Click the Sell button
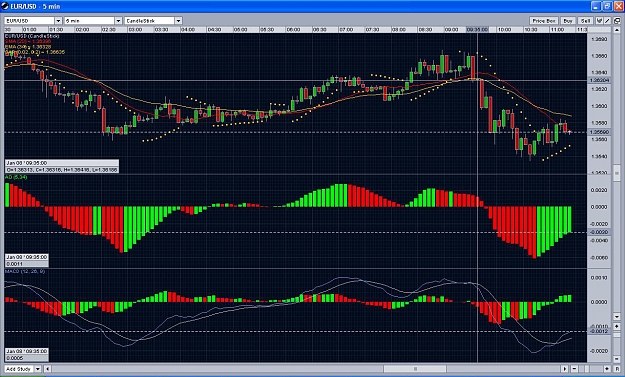The width and height of the screenshot is (625, 377). click(x=586, y=21)
